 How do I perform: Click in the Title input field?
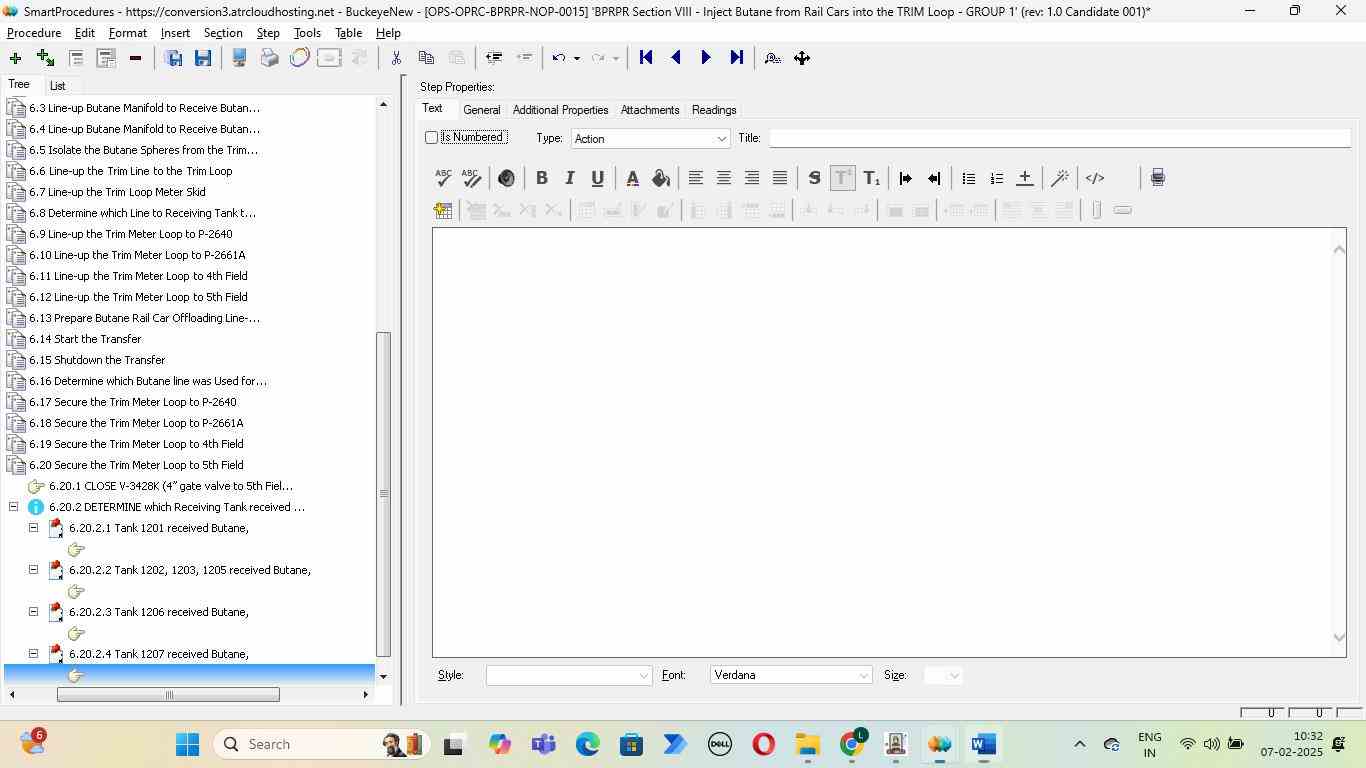pos(1060,138)
